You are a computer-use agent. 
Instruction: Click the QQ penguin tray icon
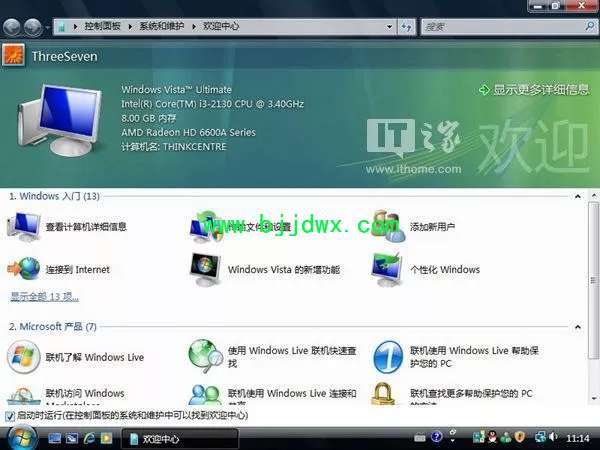(492, 437)
